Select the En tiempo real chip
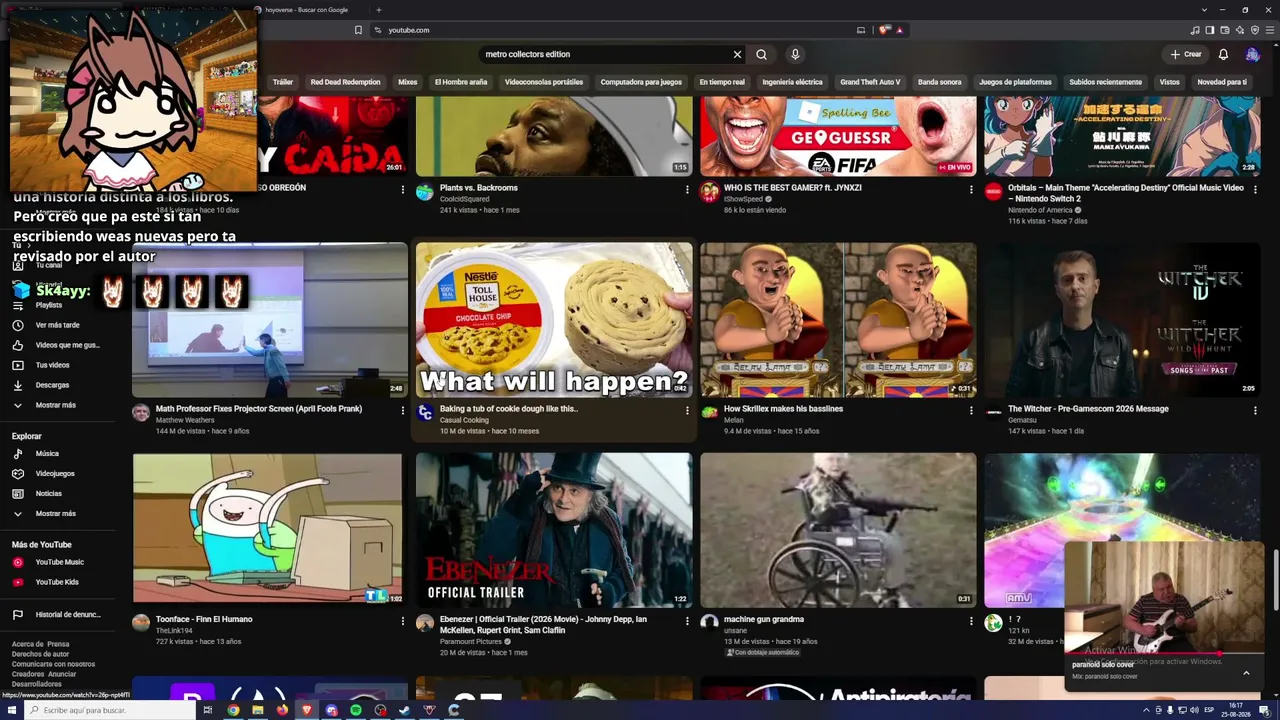1280x720 pixels. point(722,82)
